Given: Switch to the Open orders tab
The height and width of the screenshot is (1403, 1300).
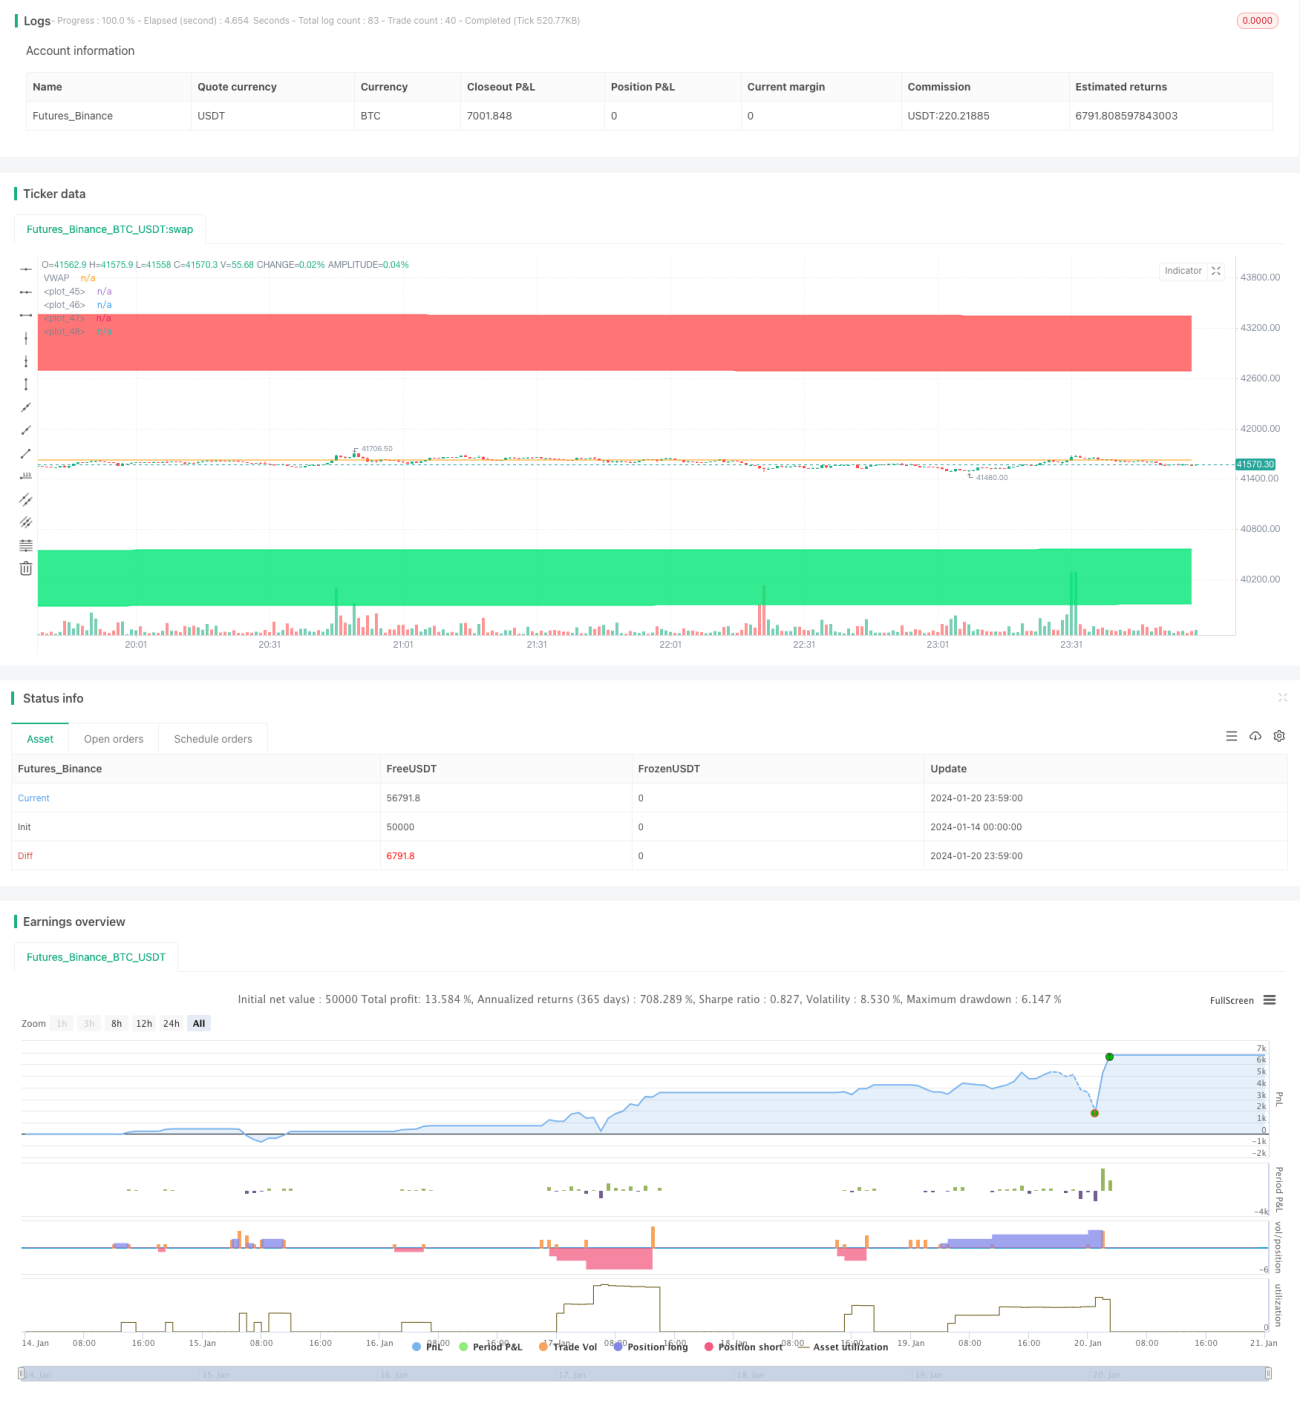Looking at the screenshot, I should point(113,739).
